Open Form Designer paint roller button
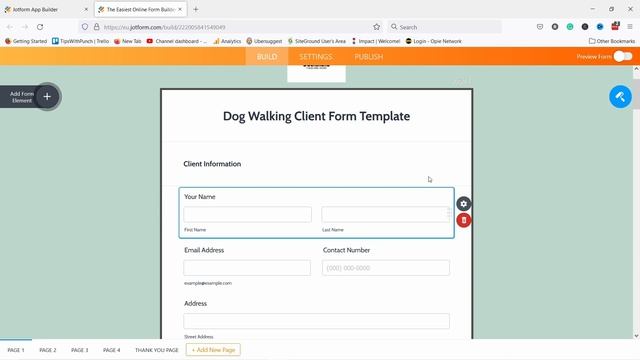The width and height of the screenshot is (640, 360). click(x=620, y=97)
